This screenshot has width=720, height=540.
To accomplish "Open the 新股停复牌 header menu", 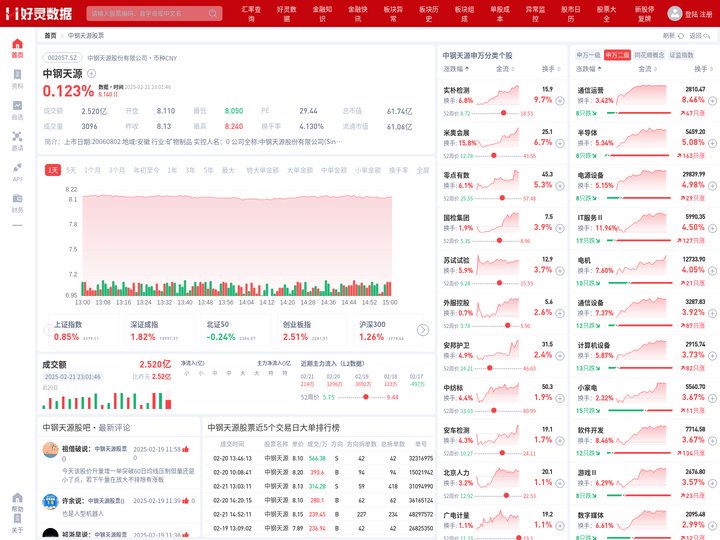I will (x=644, y=14).
